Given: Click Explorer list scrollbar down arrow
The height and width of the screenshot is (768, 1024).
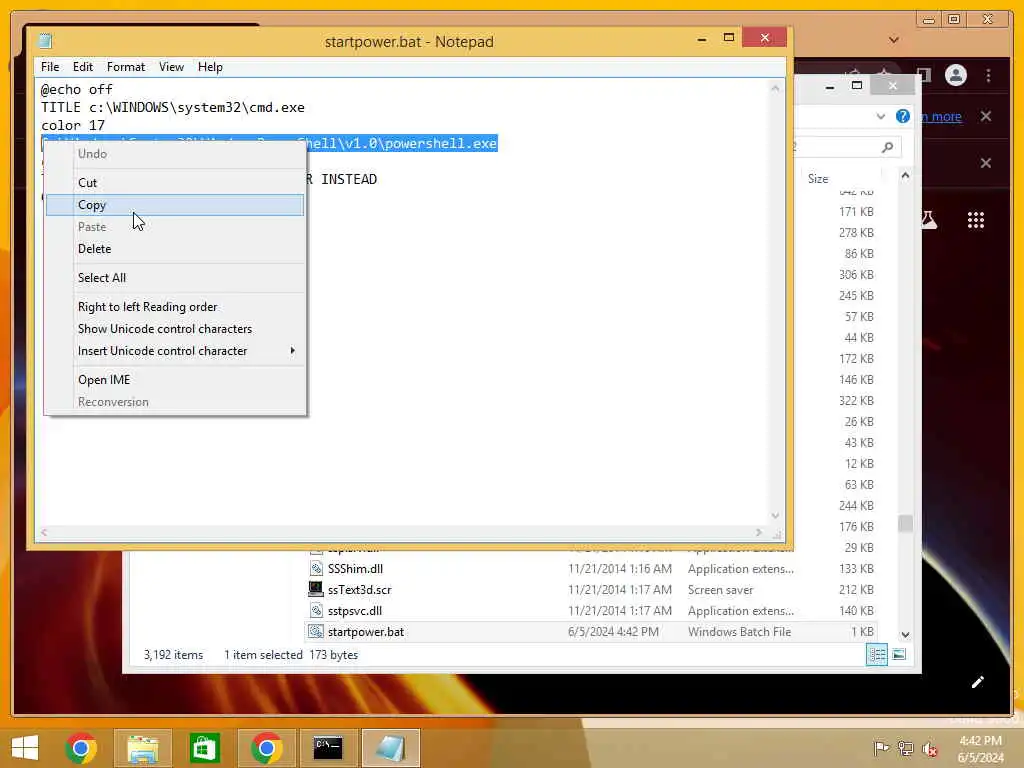Looking at the screenshot, I should click(x=905, y=634).
